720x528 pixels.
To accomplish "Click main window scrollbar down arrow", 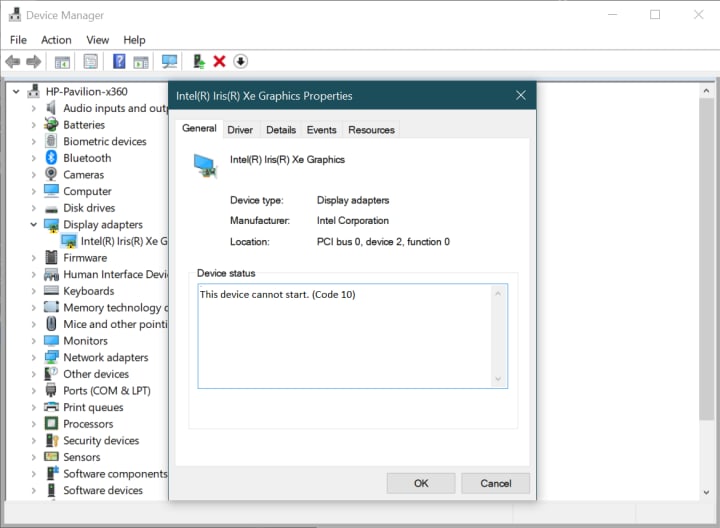I will [x=706, y=492].
